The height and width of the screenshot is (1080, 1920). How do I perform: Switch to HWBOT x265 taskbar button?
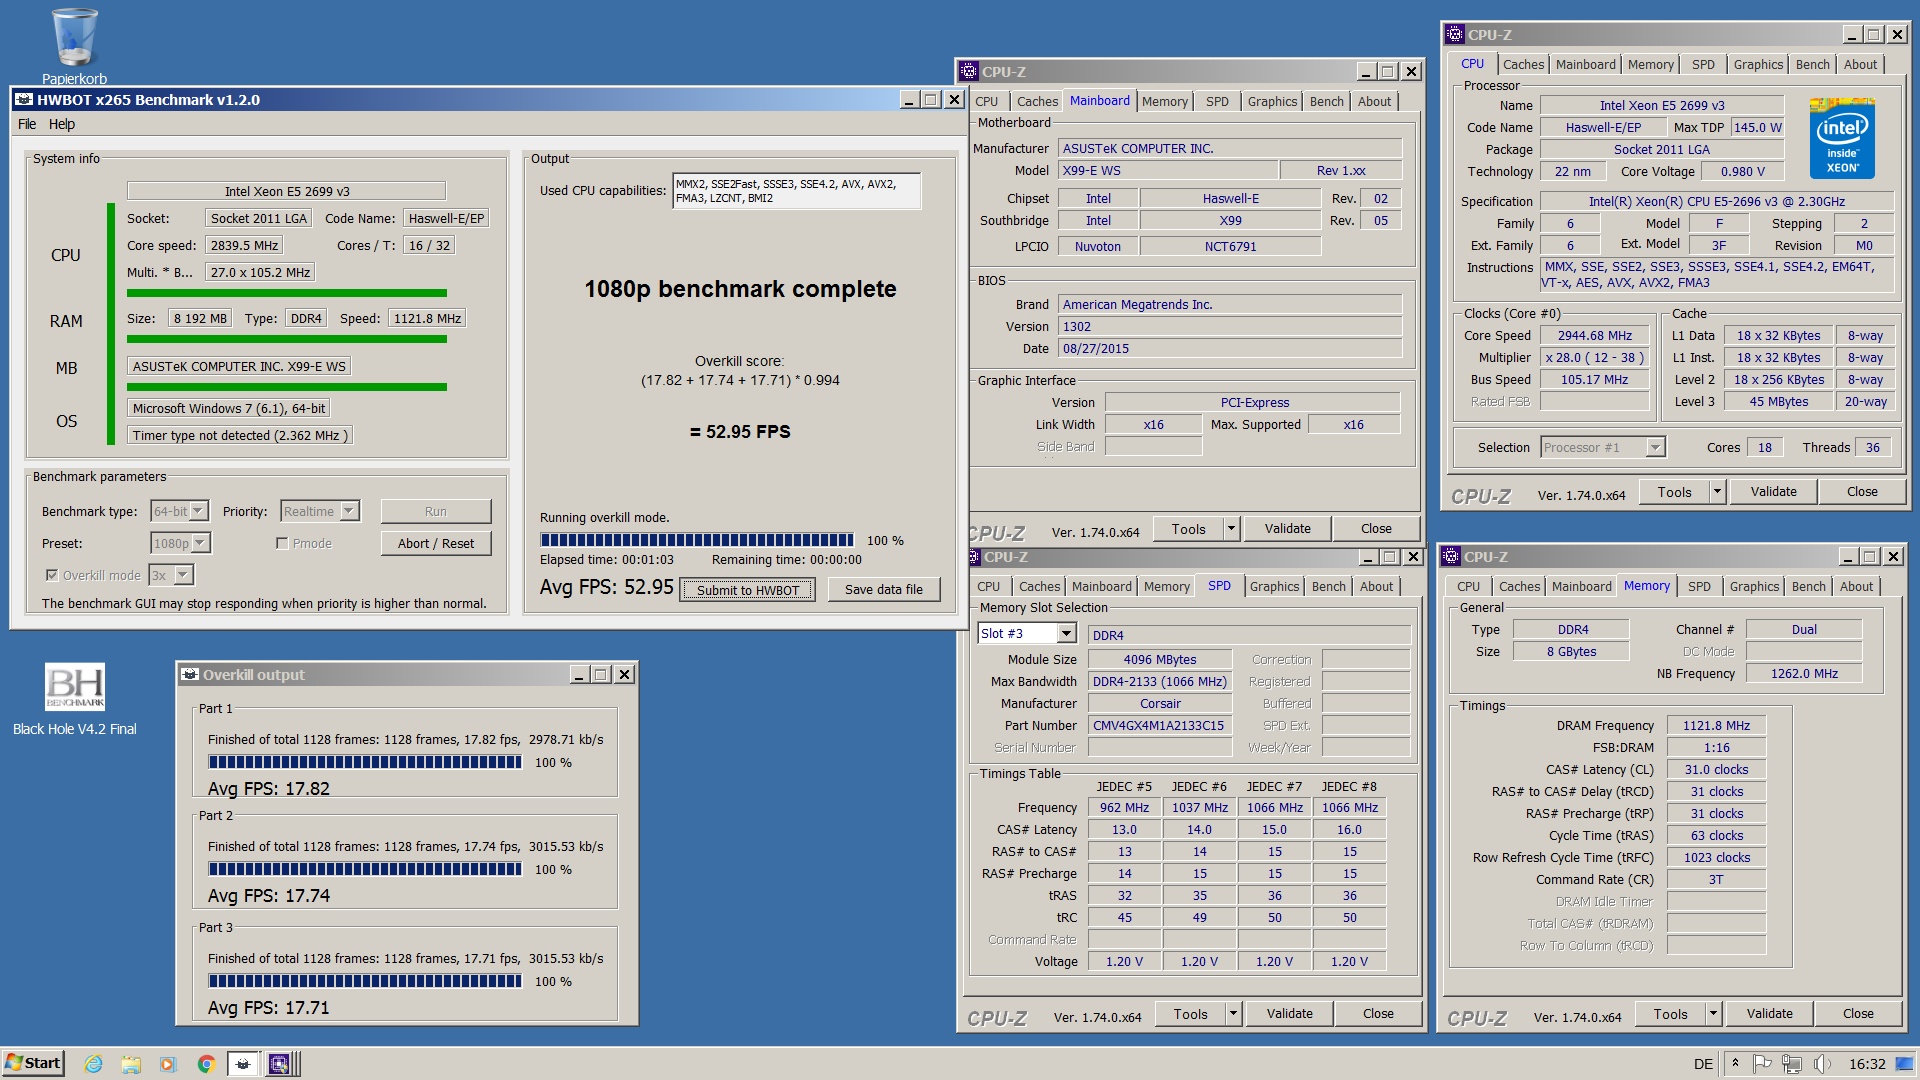pyautogui.click(x=243, y=1064)
